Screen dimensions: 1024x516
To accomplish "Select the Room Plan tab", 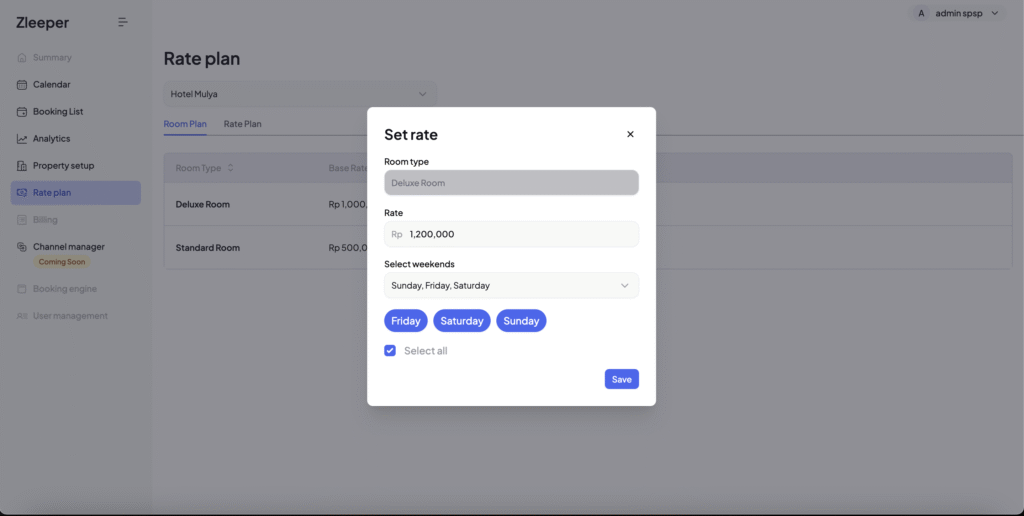I will click(185, 124).
